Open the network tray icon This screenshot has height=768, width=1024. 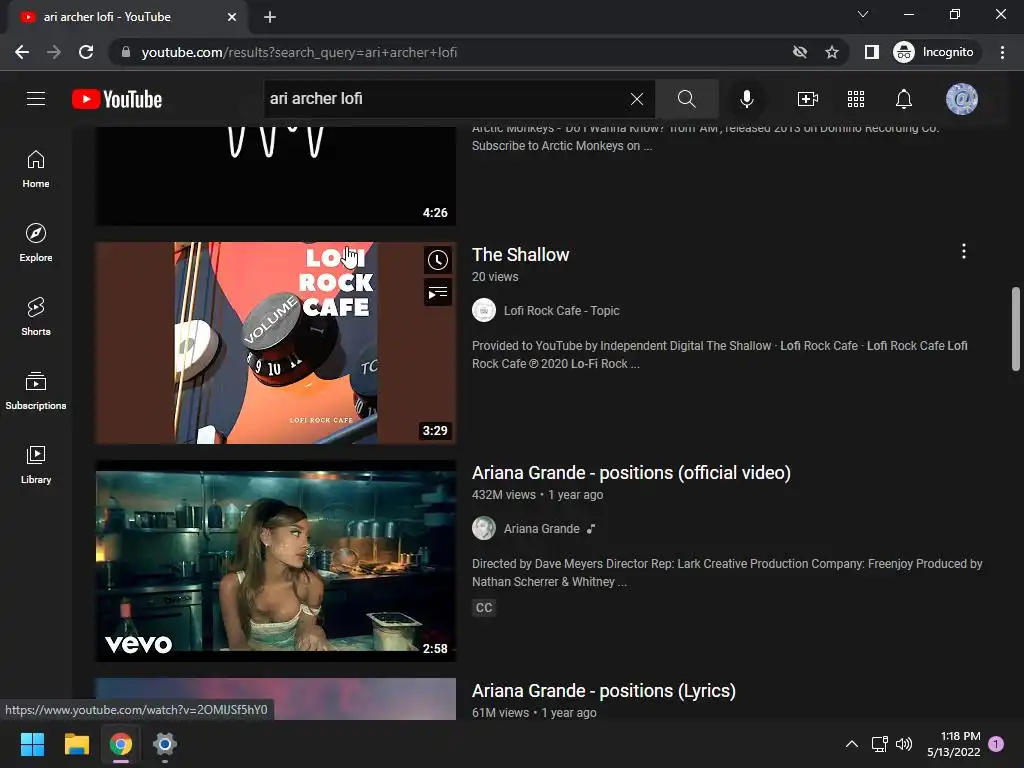tap(880, 744)
